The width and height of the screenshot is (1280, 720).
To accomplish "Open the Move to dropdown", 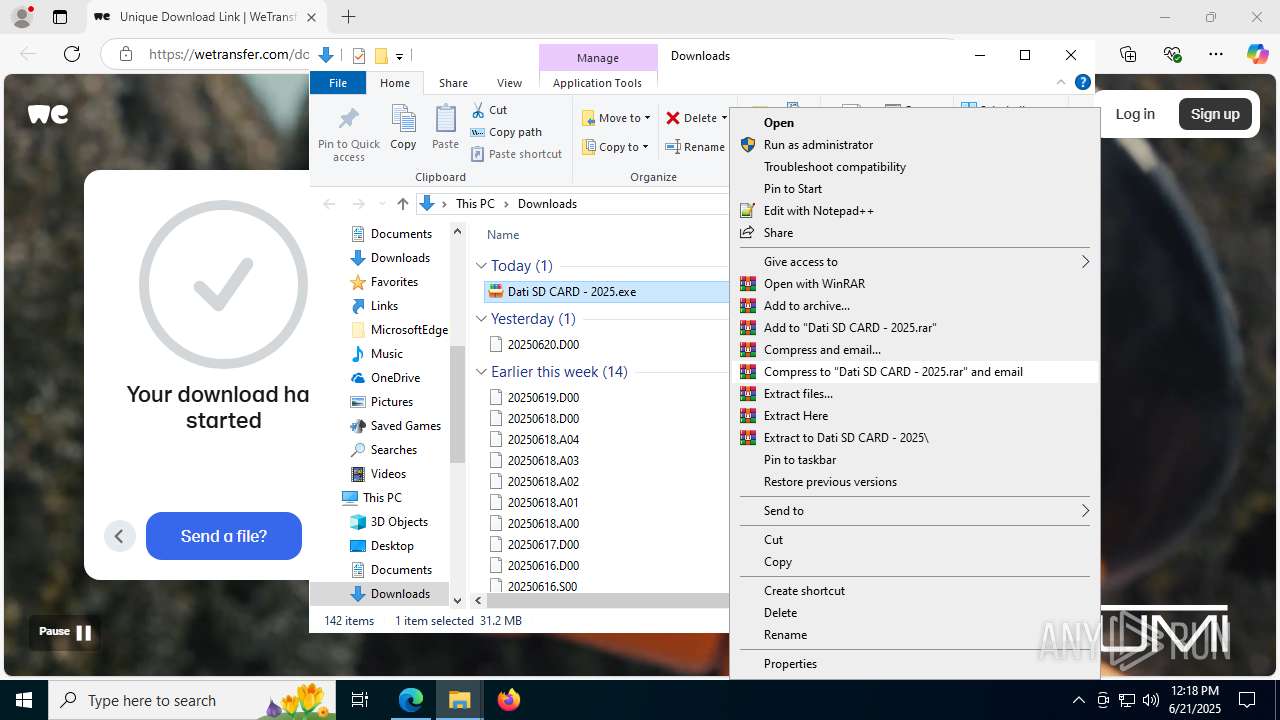I will click(x=616, y=118).
